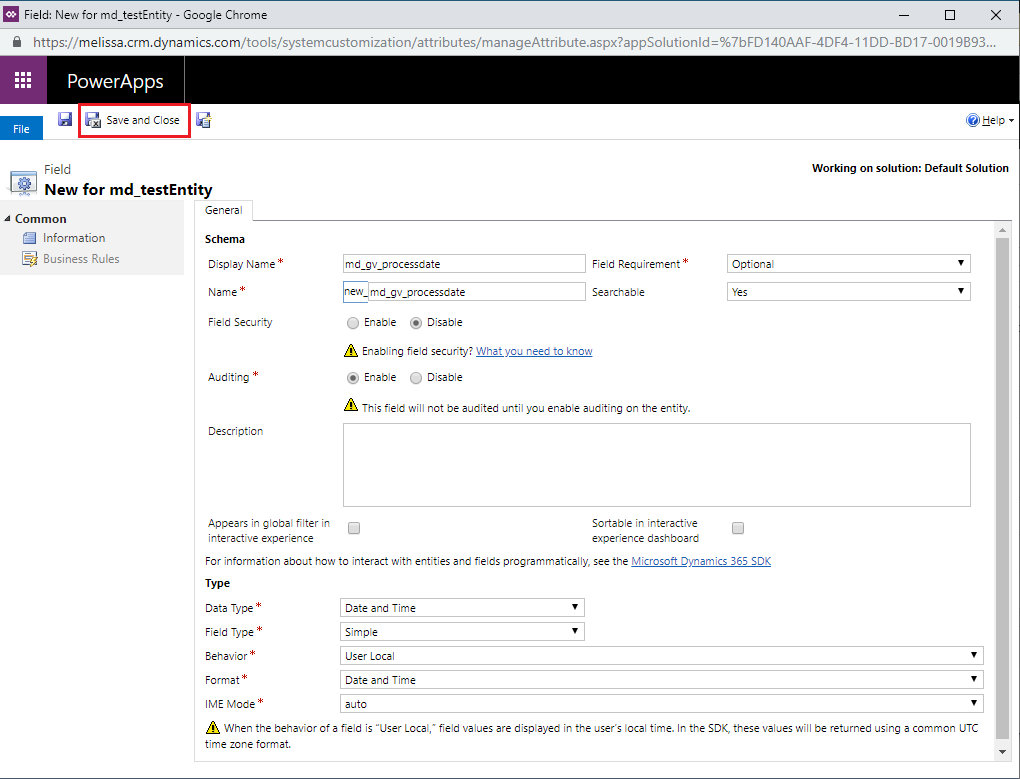Collapse the Common section
This screenshot has height=779, width=1020.
click(7, 218)
